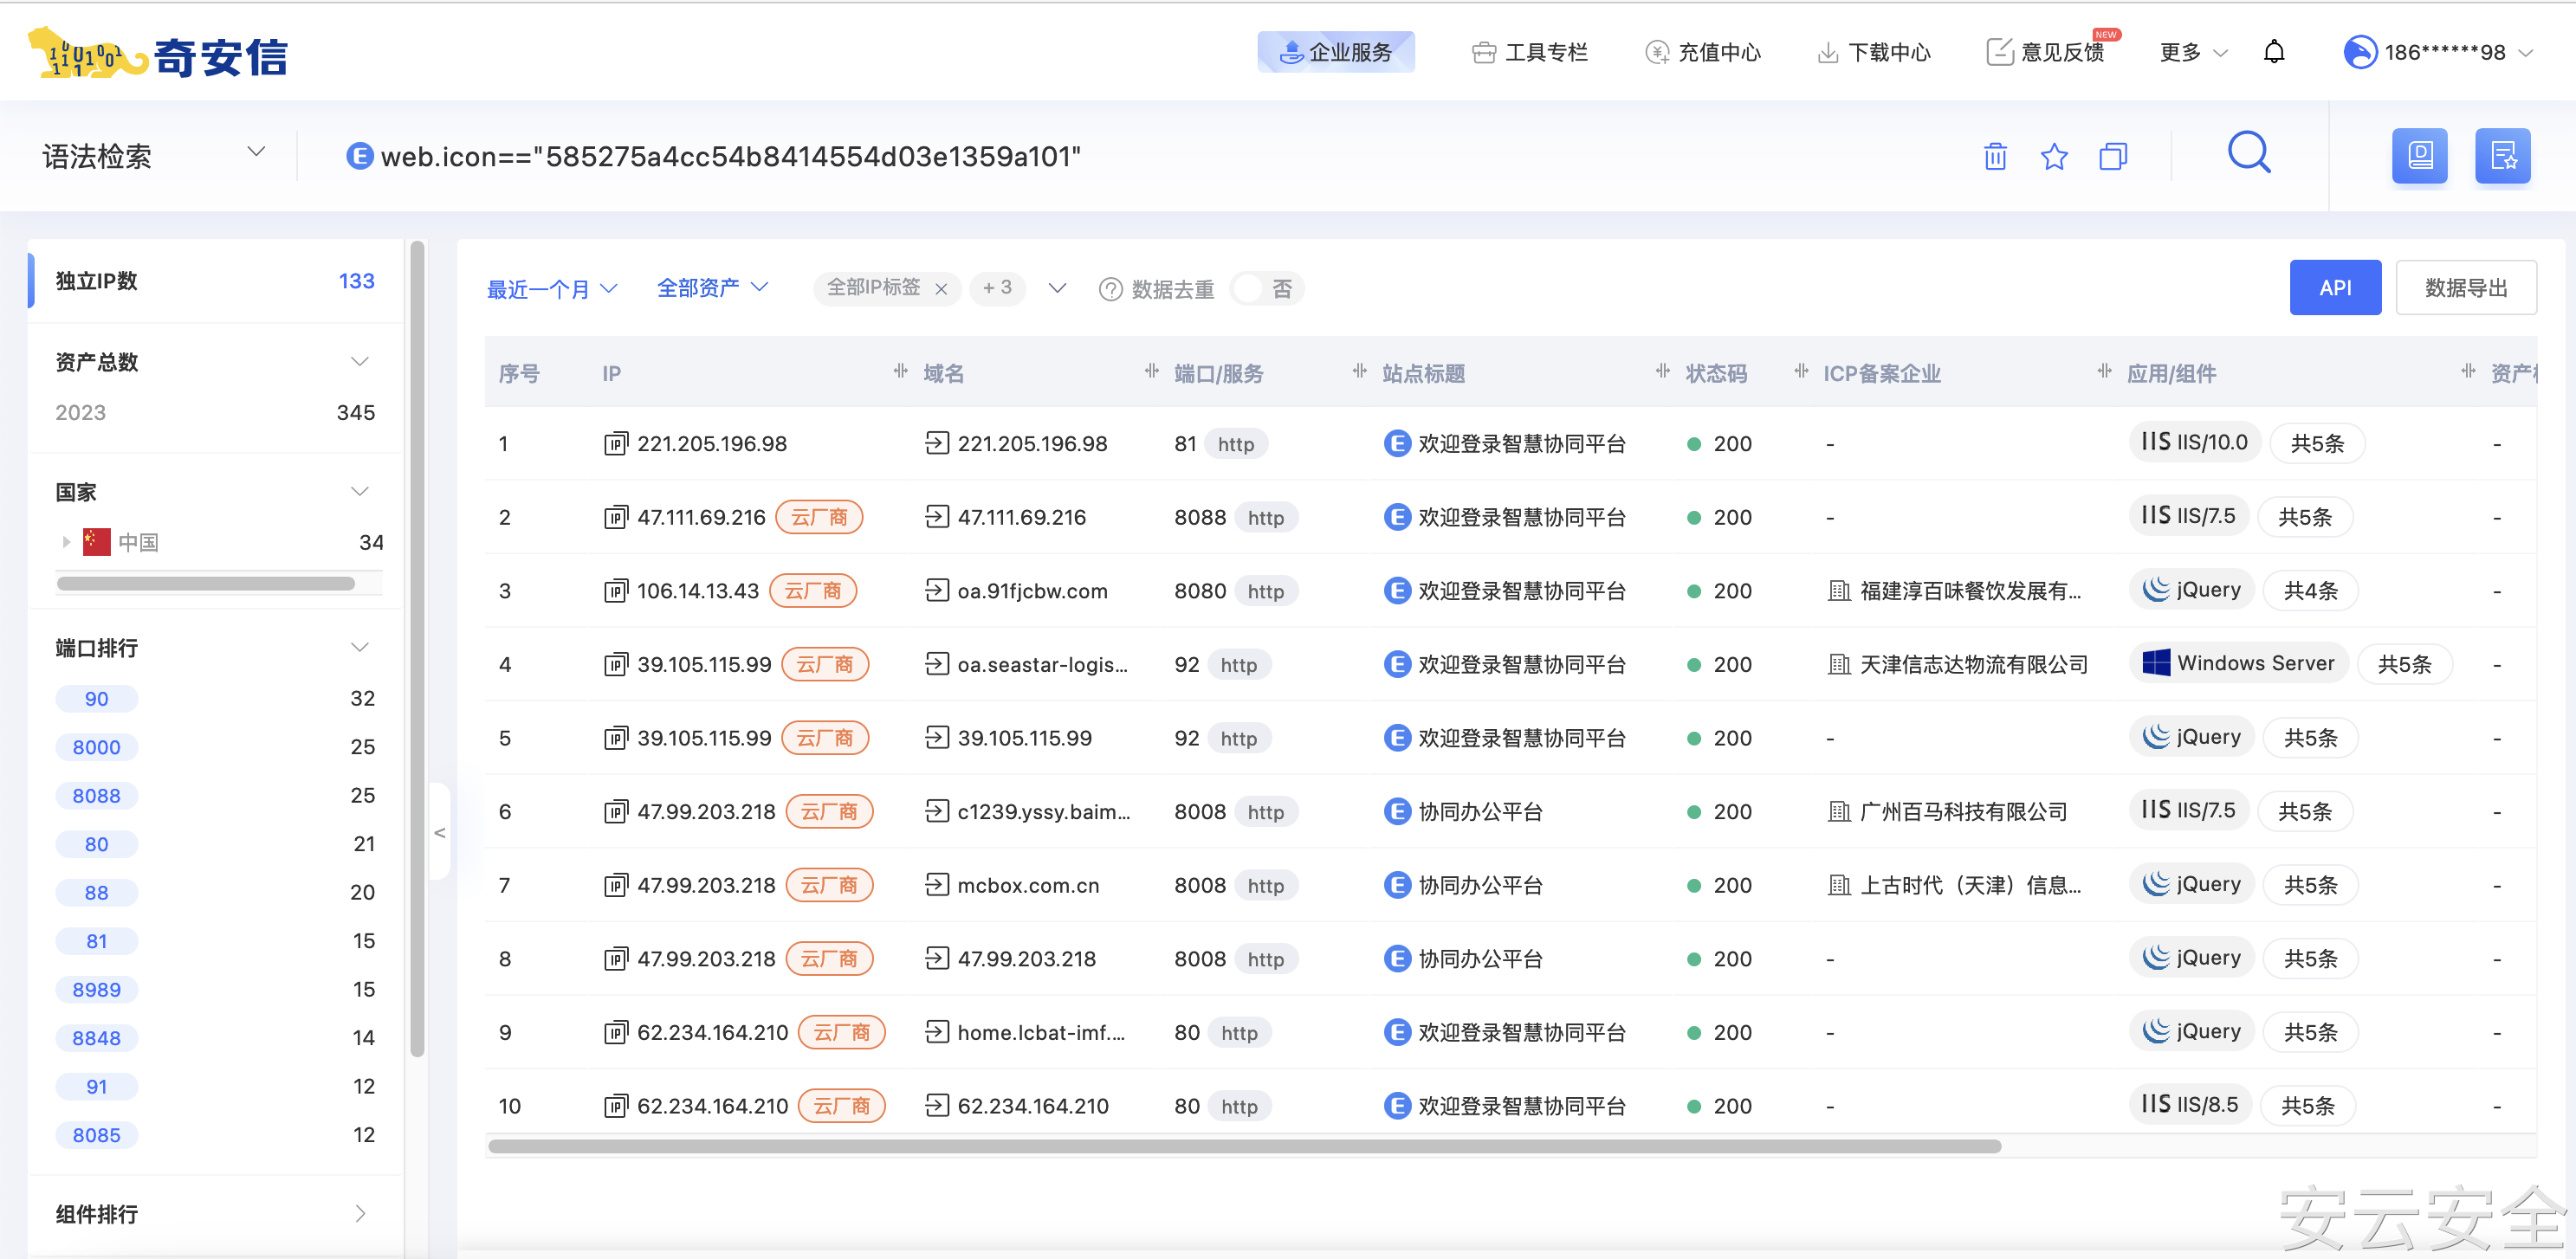2576x1259 pixels.
Task: Click the table horizontal scrollbar
Action: (1244, 1146)
